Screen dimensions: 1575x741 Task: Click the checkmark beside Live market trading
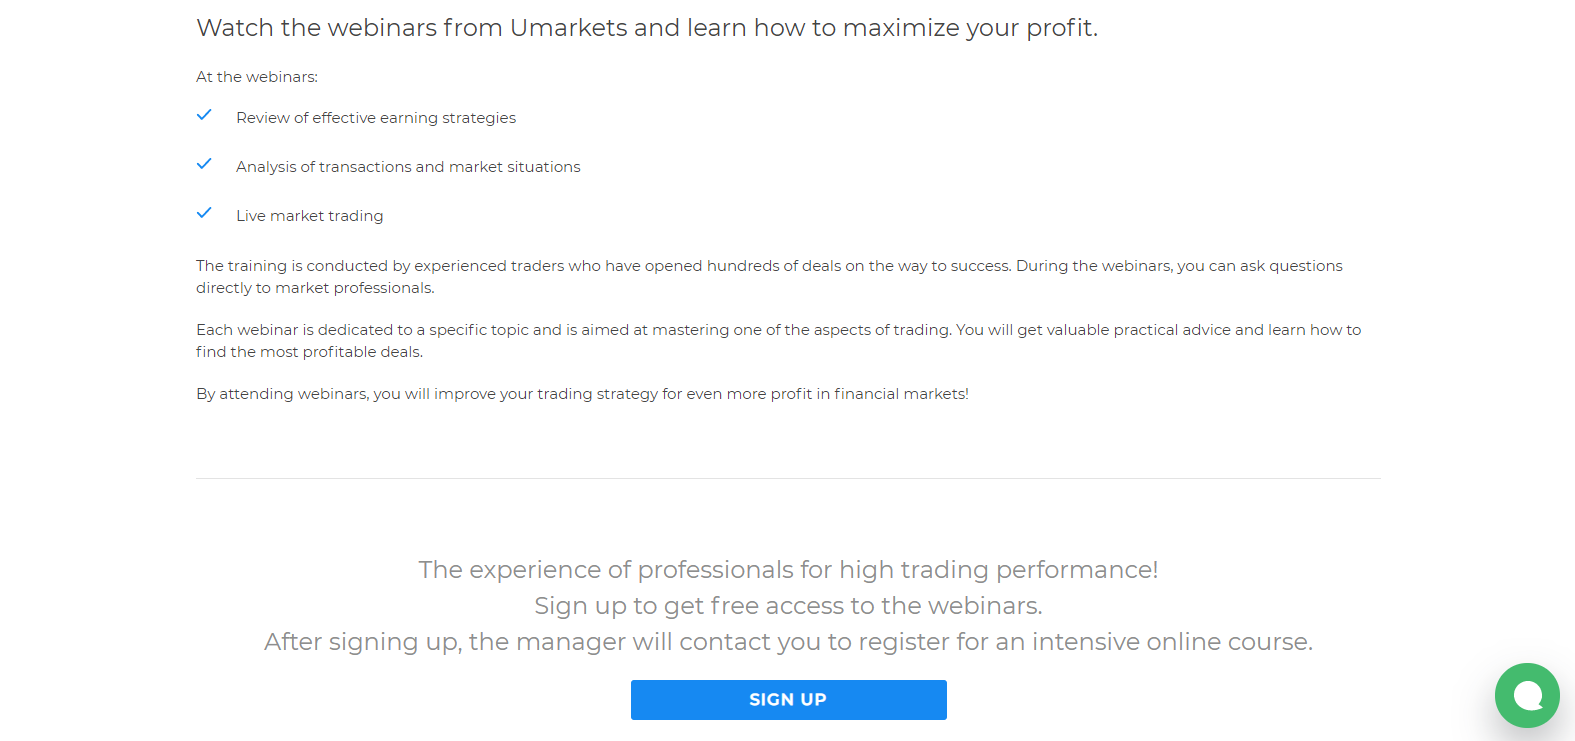tap(204, 212)
